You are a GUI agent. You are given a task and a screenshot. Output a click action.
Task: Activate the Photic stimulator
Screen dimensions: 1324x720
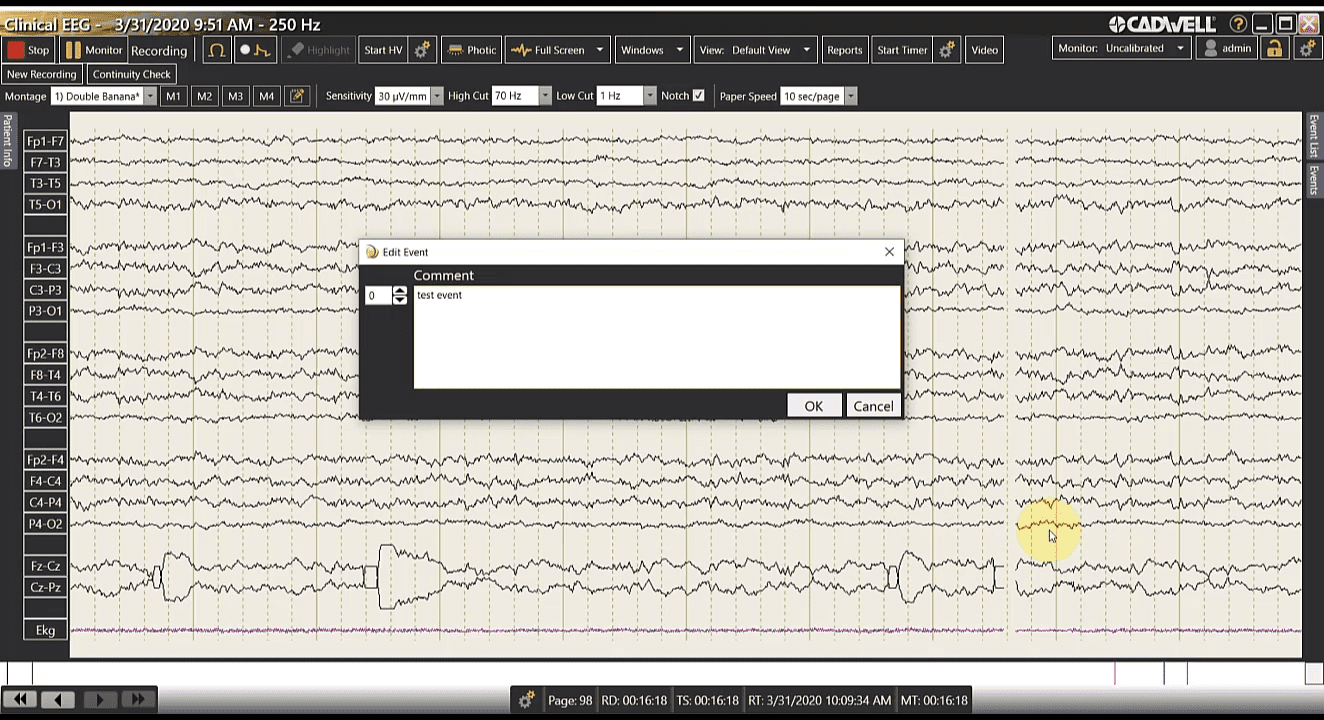point(471,50)
